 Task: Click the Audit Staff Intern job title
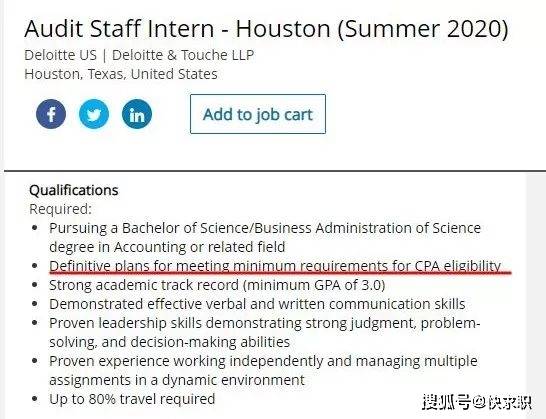pyautogui.click(x=266, y=28)
